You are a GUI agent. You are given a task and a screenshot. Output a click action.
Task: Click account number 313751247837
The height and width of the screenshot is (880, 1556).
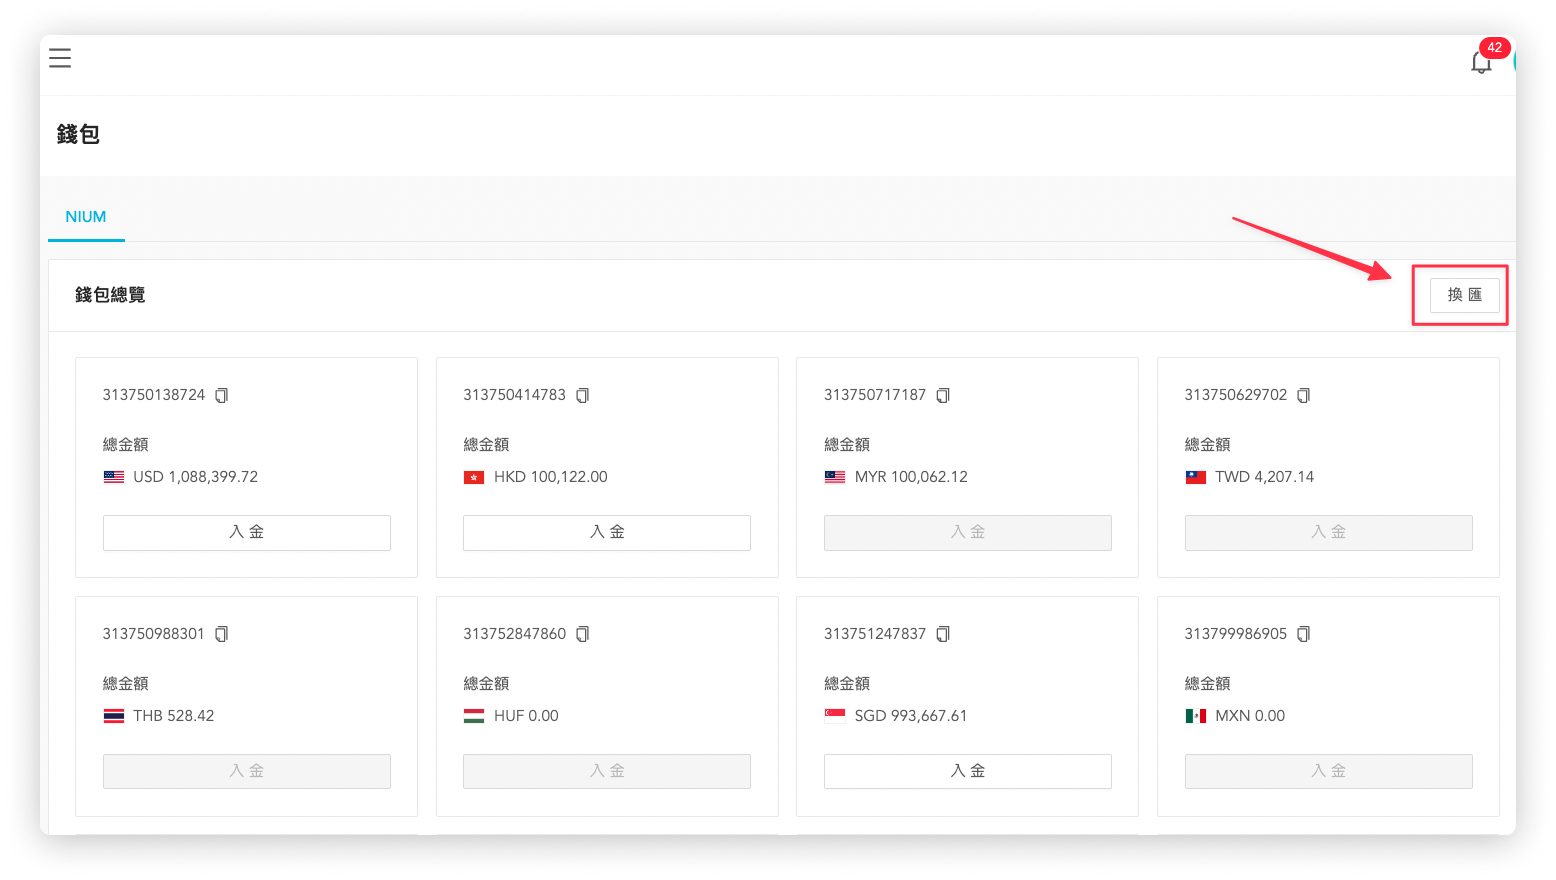[875, 634]
